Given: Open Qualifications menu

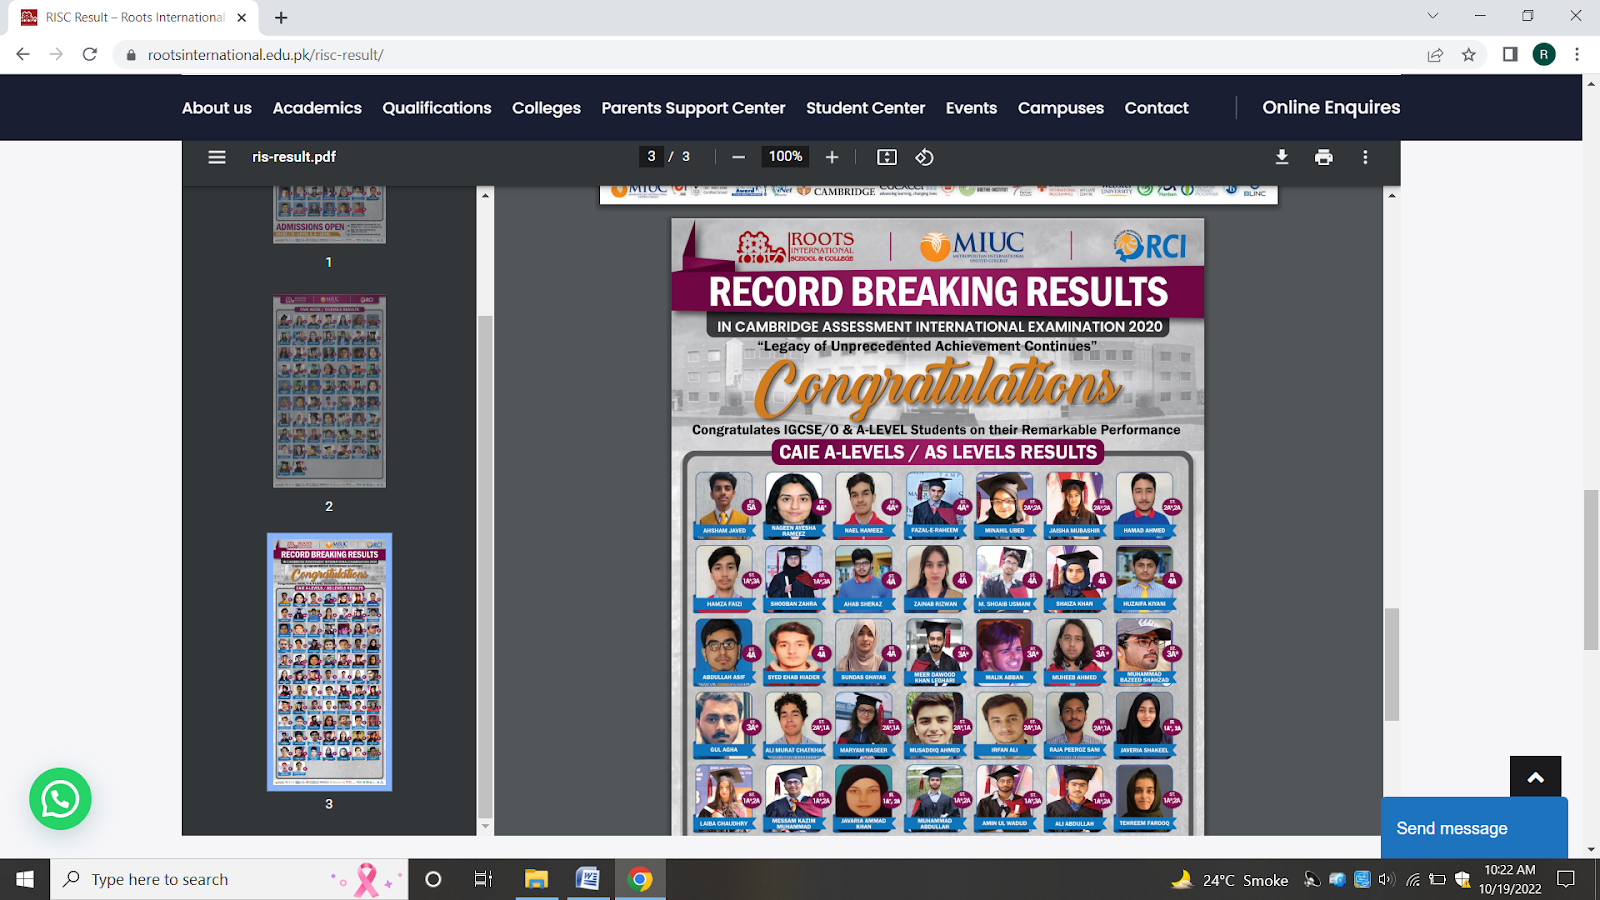Looking at the screenshot, I should (437, 108).
